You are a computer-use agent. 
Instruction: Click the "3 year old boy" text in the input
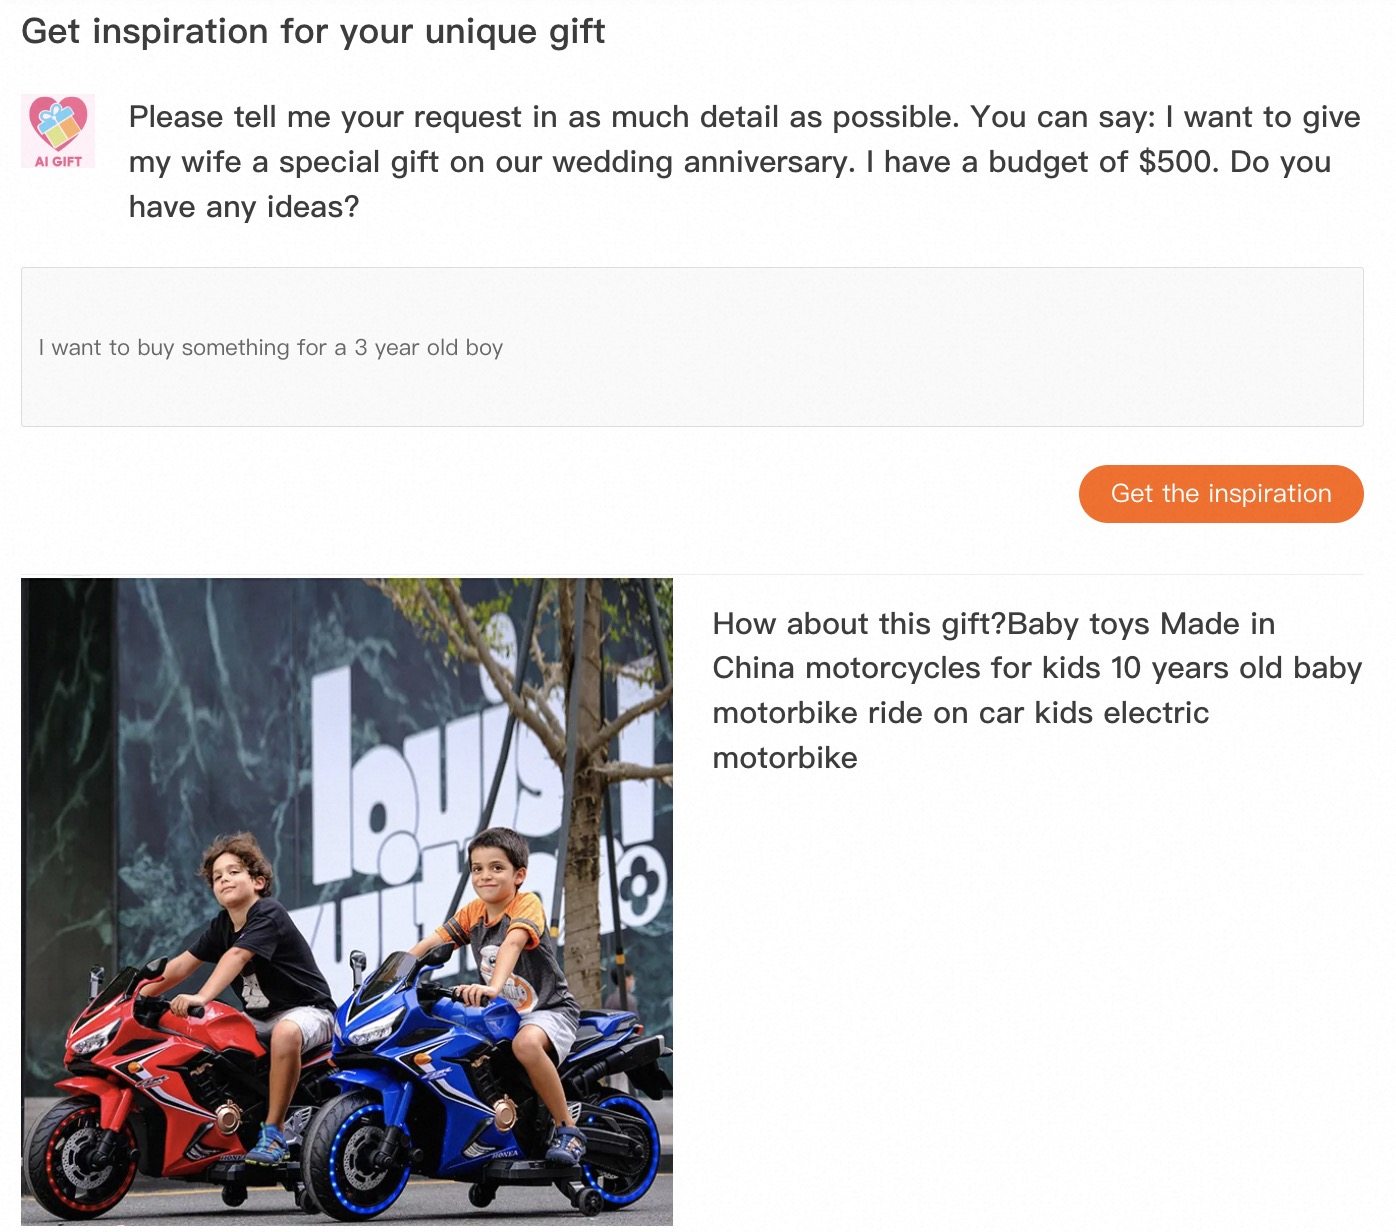coord(428,348)
